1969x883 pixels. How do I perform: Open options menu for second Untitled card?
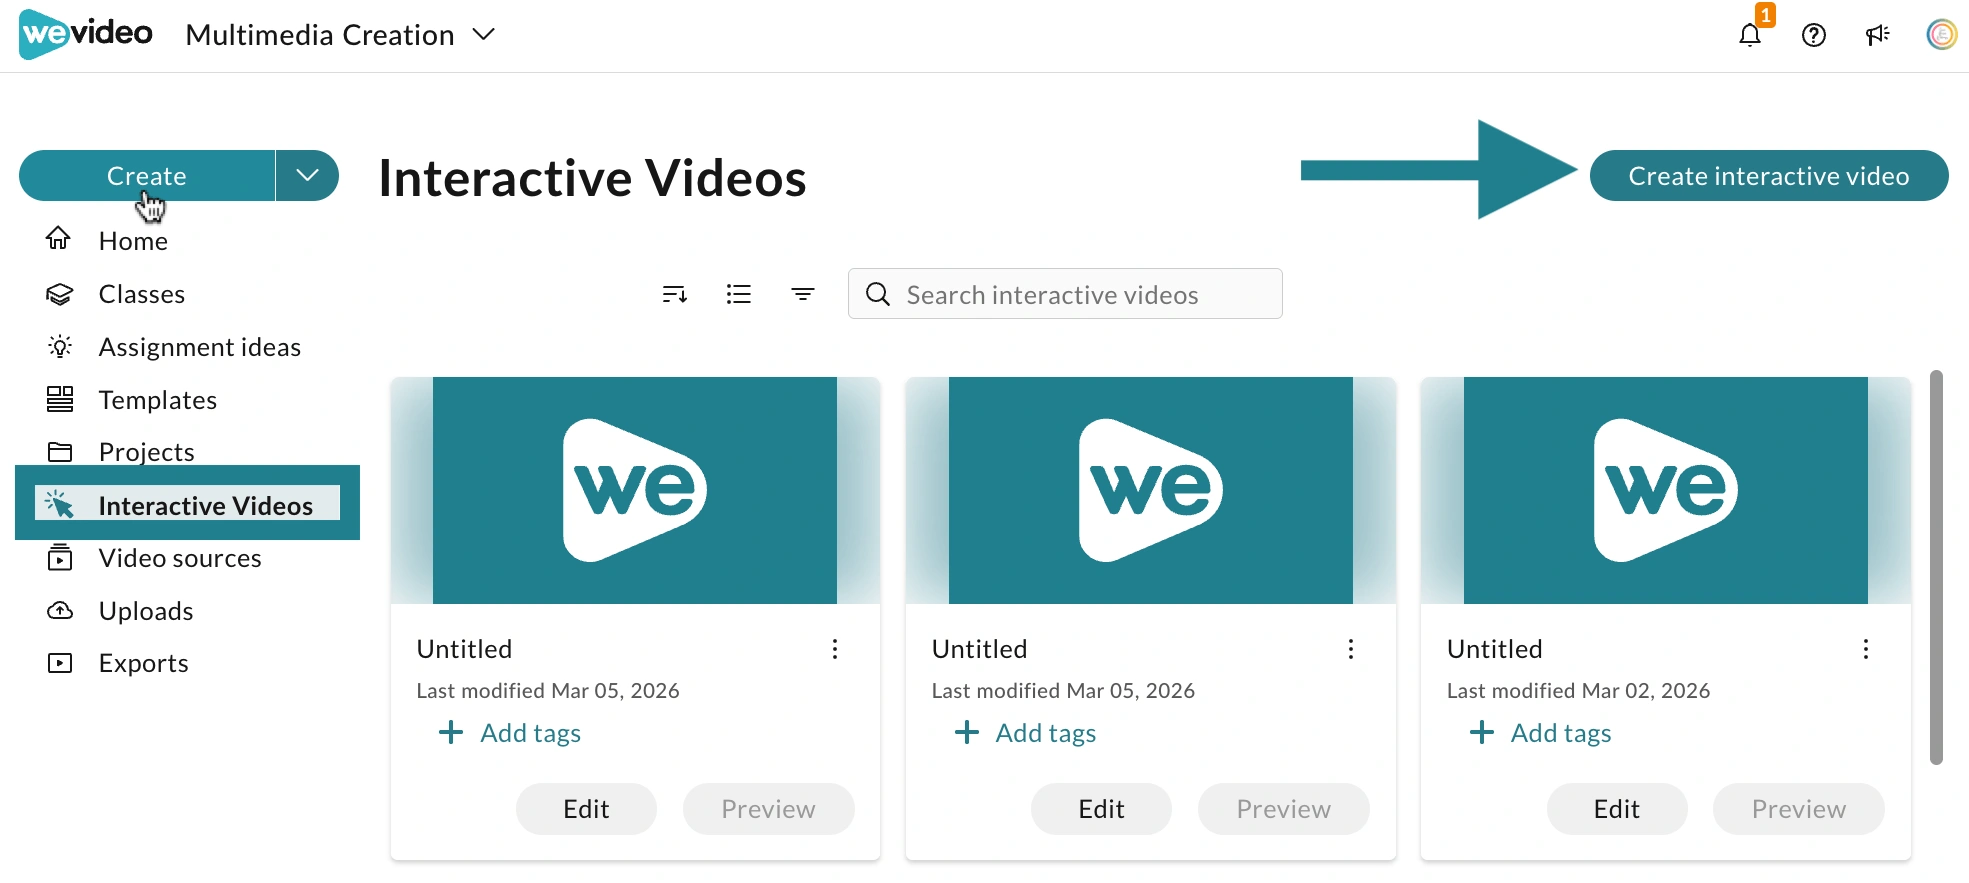click(x=1351, y=650)
